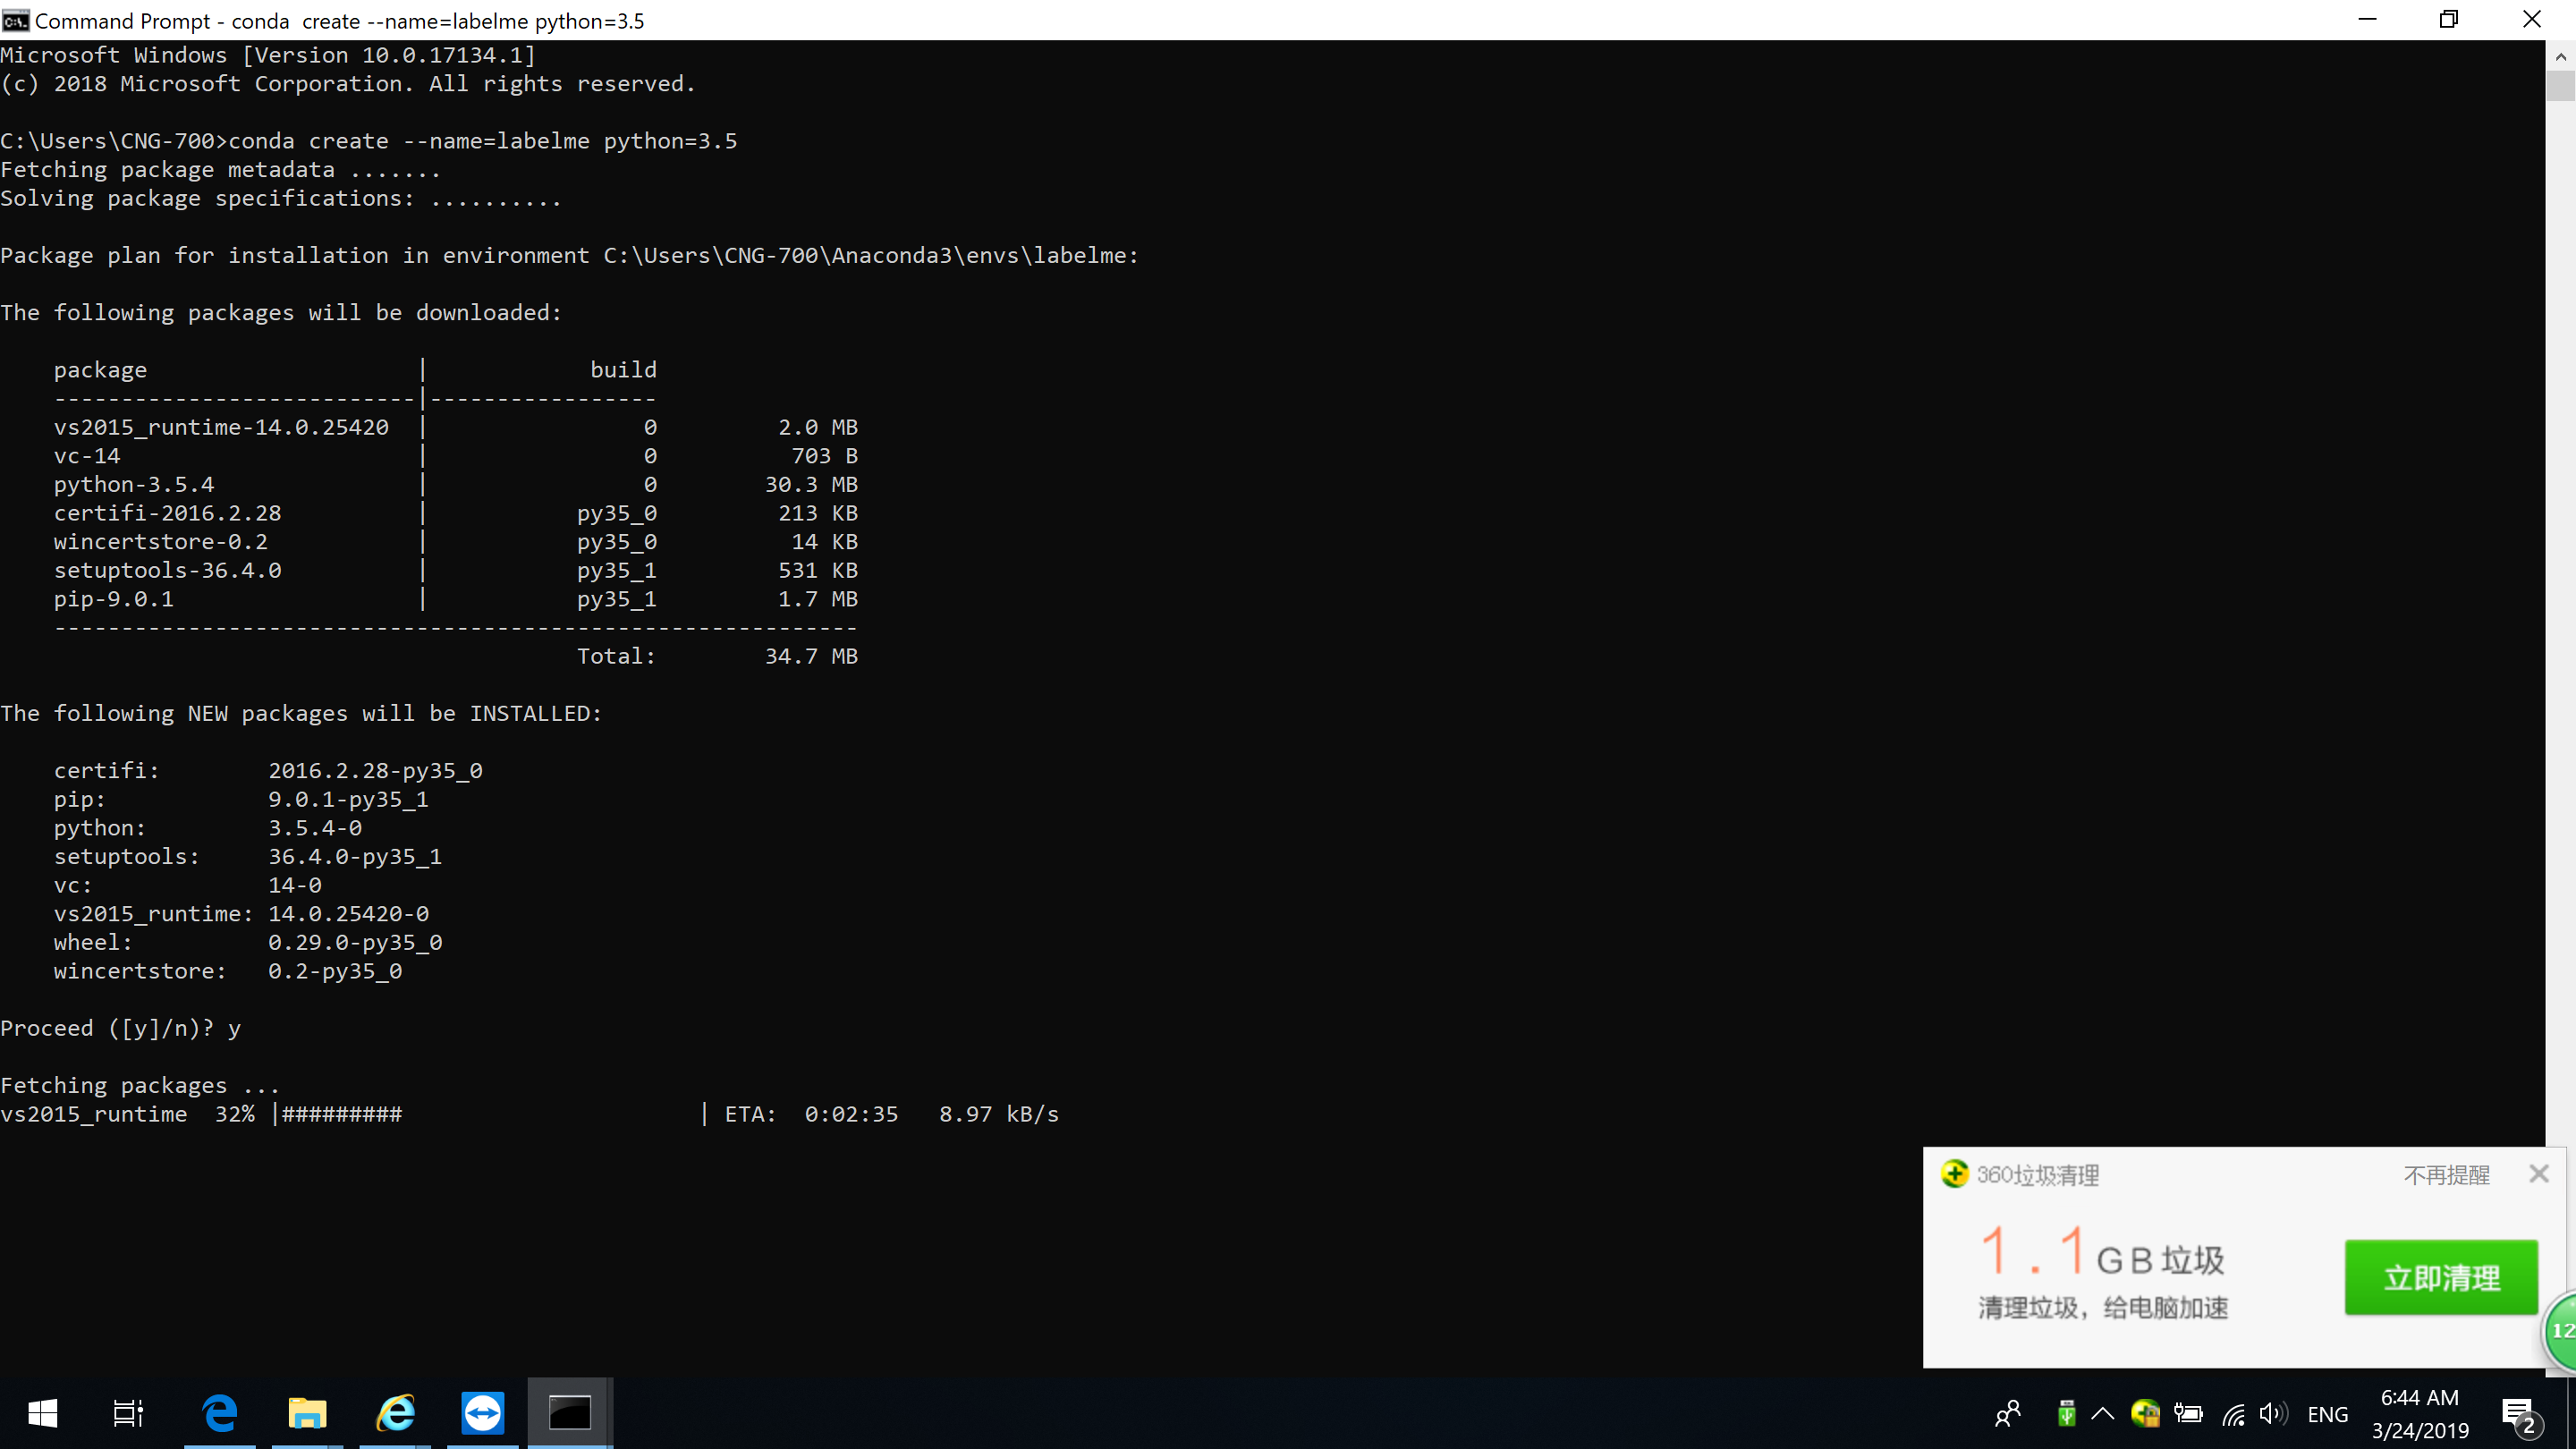Close the 360 cleanup popup
This screenshot has width=2576, height=1449.
click(2538, 1174)
